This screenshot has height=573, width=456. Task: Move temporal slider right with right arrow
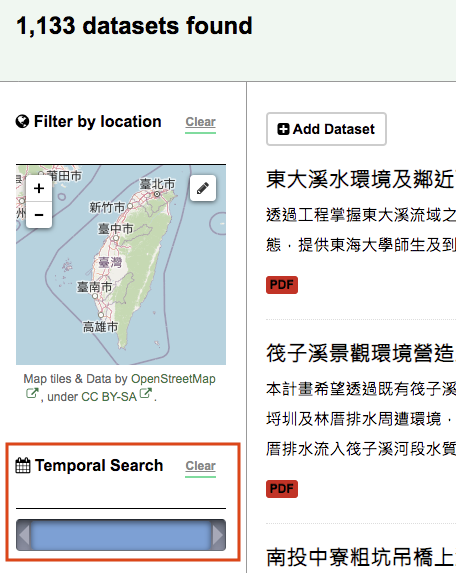point(218,535)
